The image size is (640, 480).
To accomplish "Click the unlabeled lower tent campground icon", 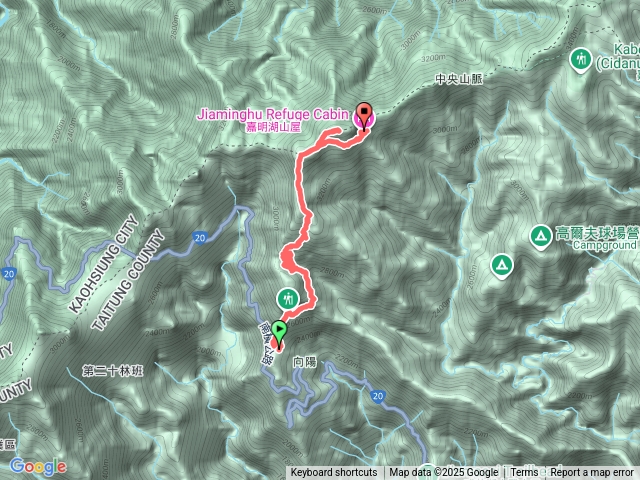I will [502, 266].
